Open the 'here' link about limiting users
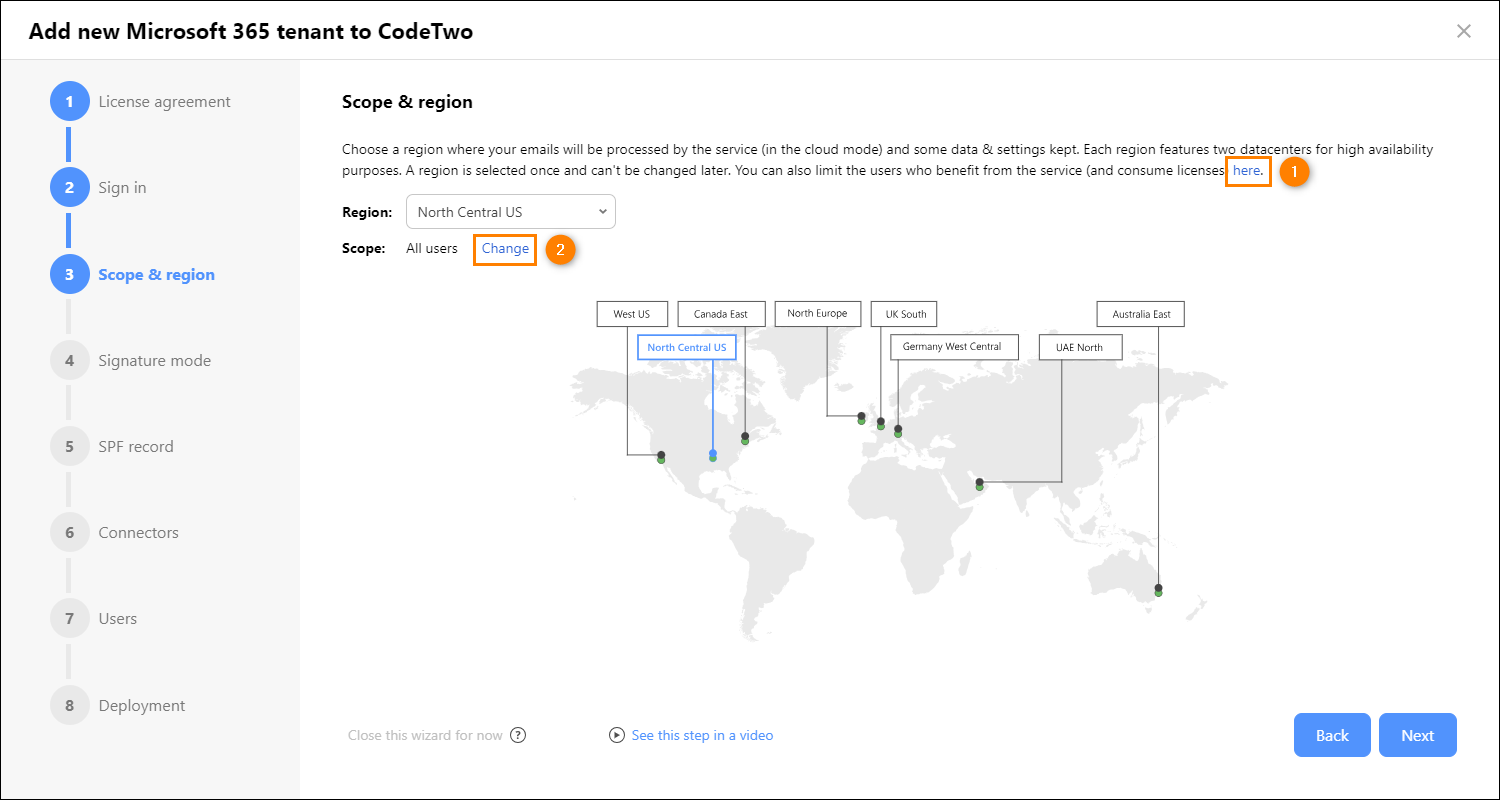 [1247, 171]
